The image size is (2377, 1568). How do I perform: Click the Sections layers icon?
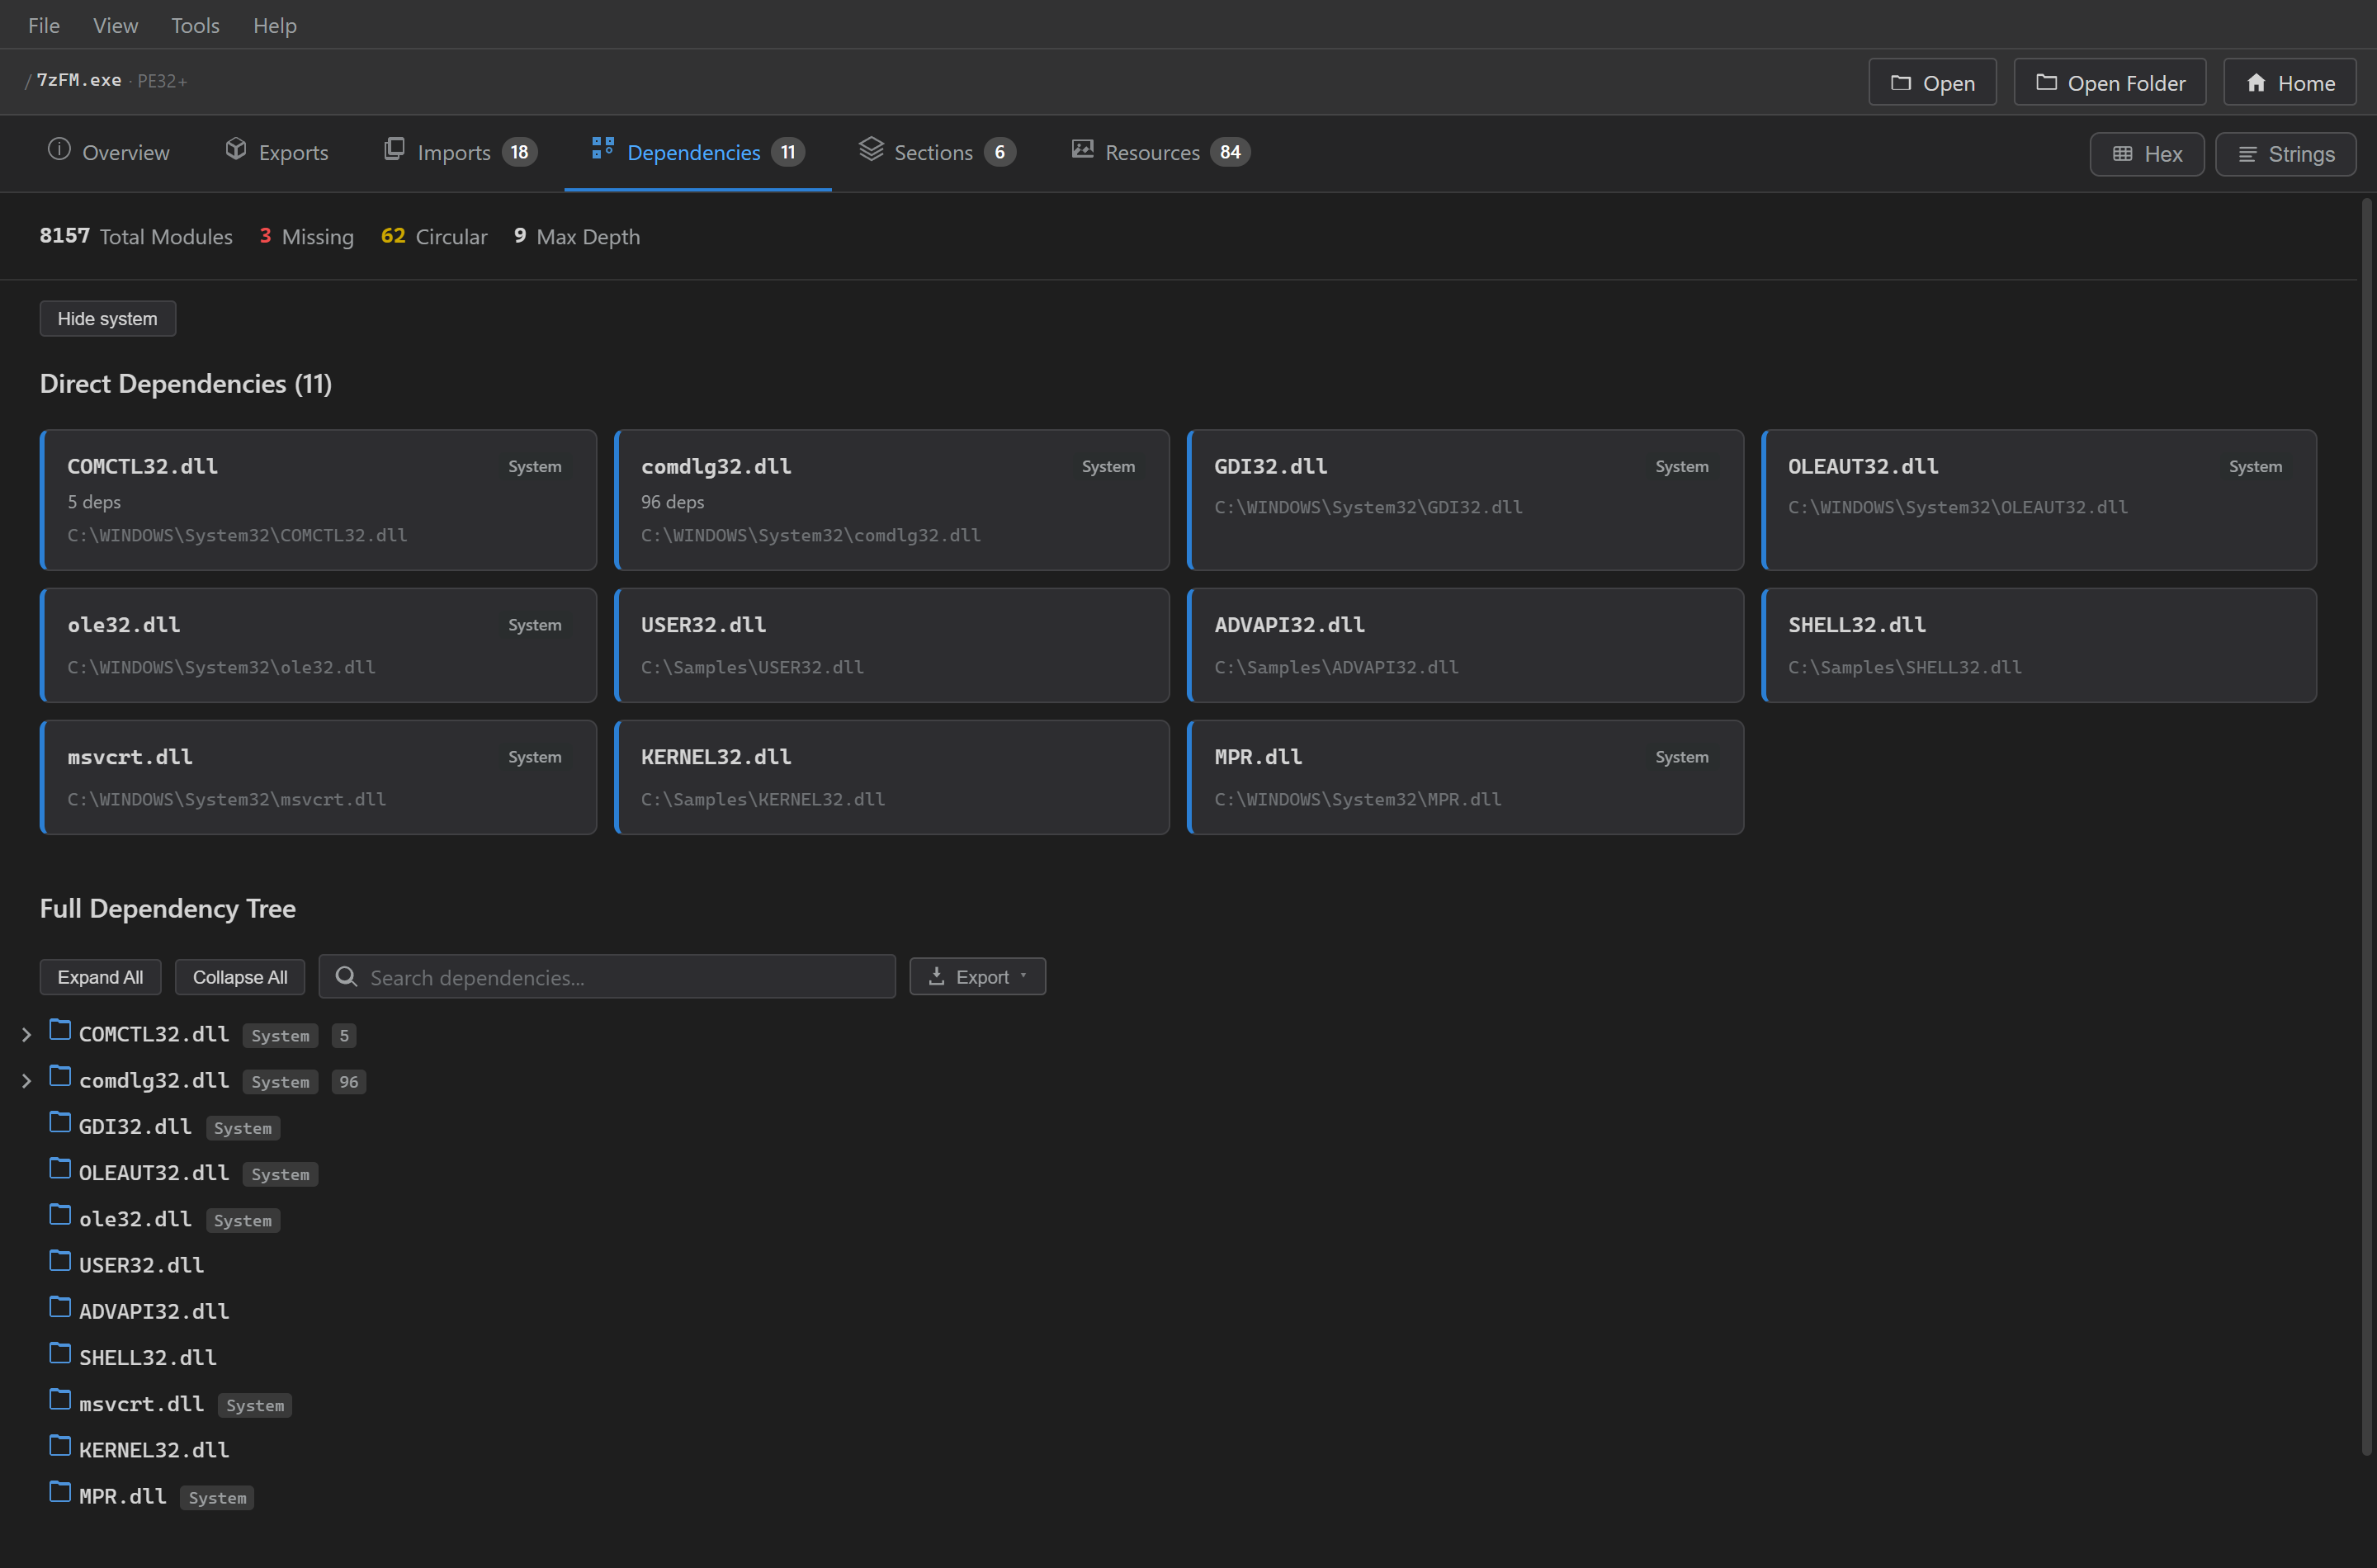click(871, 149)
